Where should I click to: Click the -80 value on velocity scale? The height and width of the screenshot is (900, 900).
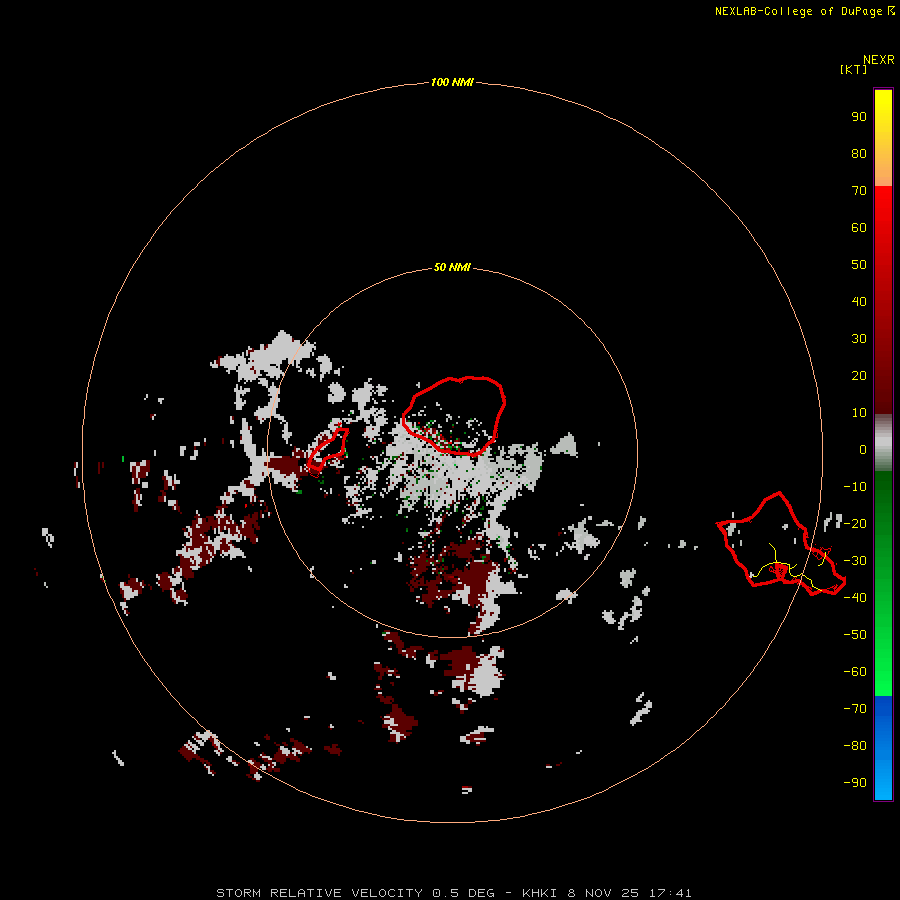coord(855,746)
